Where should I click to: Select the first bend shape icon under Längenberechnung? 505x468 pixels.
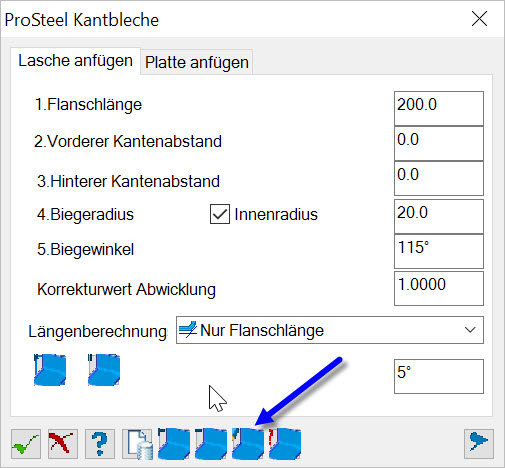(x=50, y=370)
